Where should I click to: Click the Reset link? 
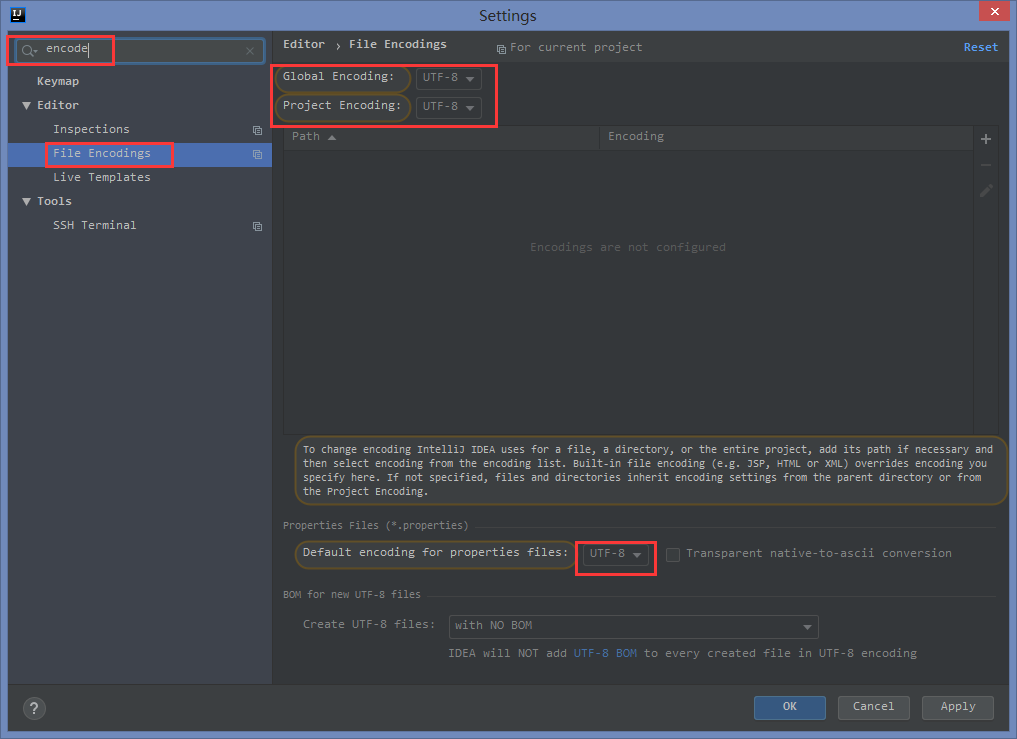(x=981, y=47)
